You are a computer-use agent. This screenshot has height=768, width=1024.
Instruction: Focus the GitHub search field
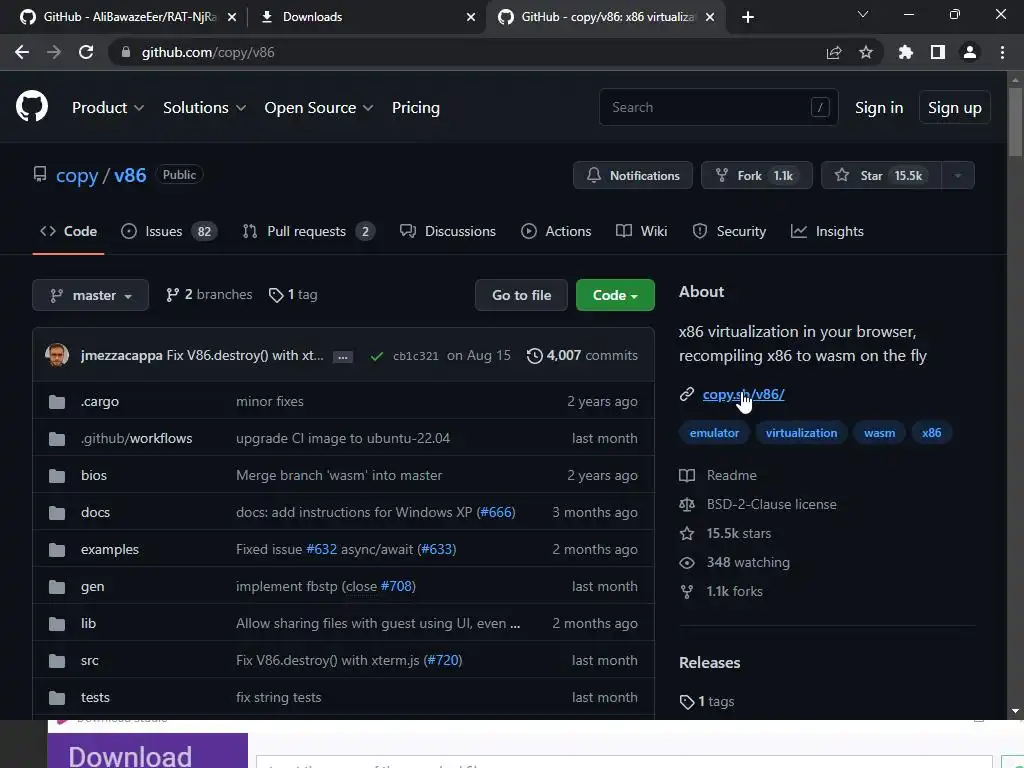click(x=718, y=107)
